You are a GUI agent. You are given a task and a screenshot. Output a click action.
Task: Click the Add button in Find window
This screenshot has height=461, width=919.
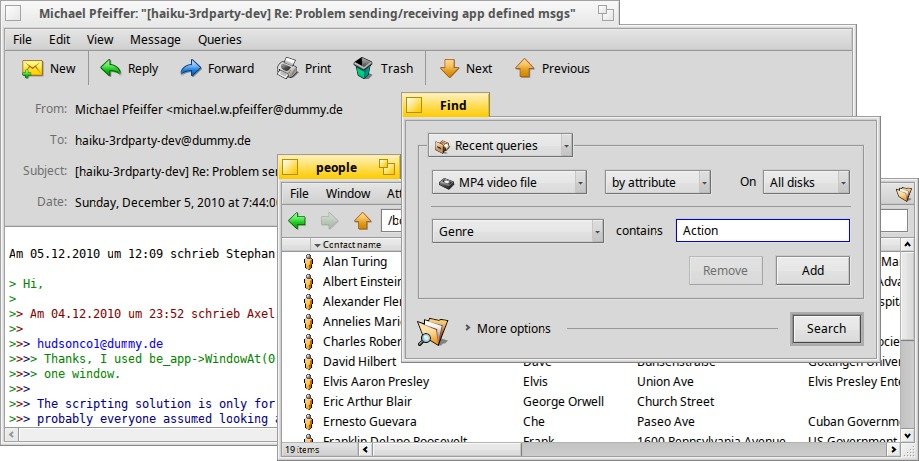coord(812,271)
